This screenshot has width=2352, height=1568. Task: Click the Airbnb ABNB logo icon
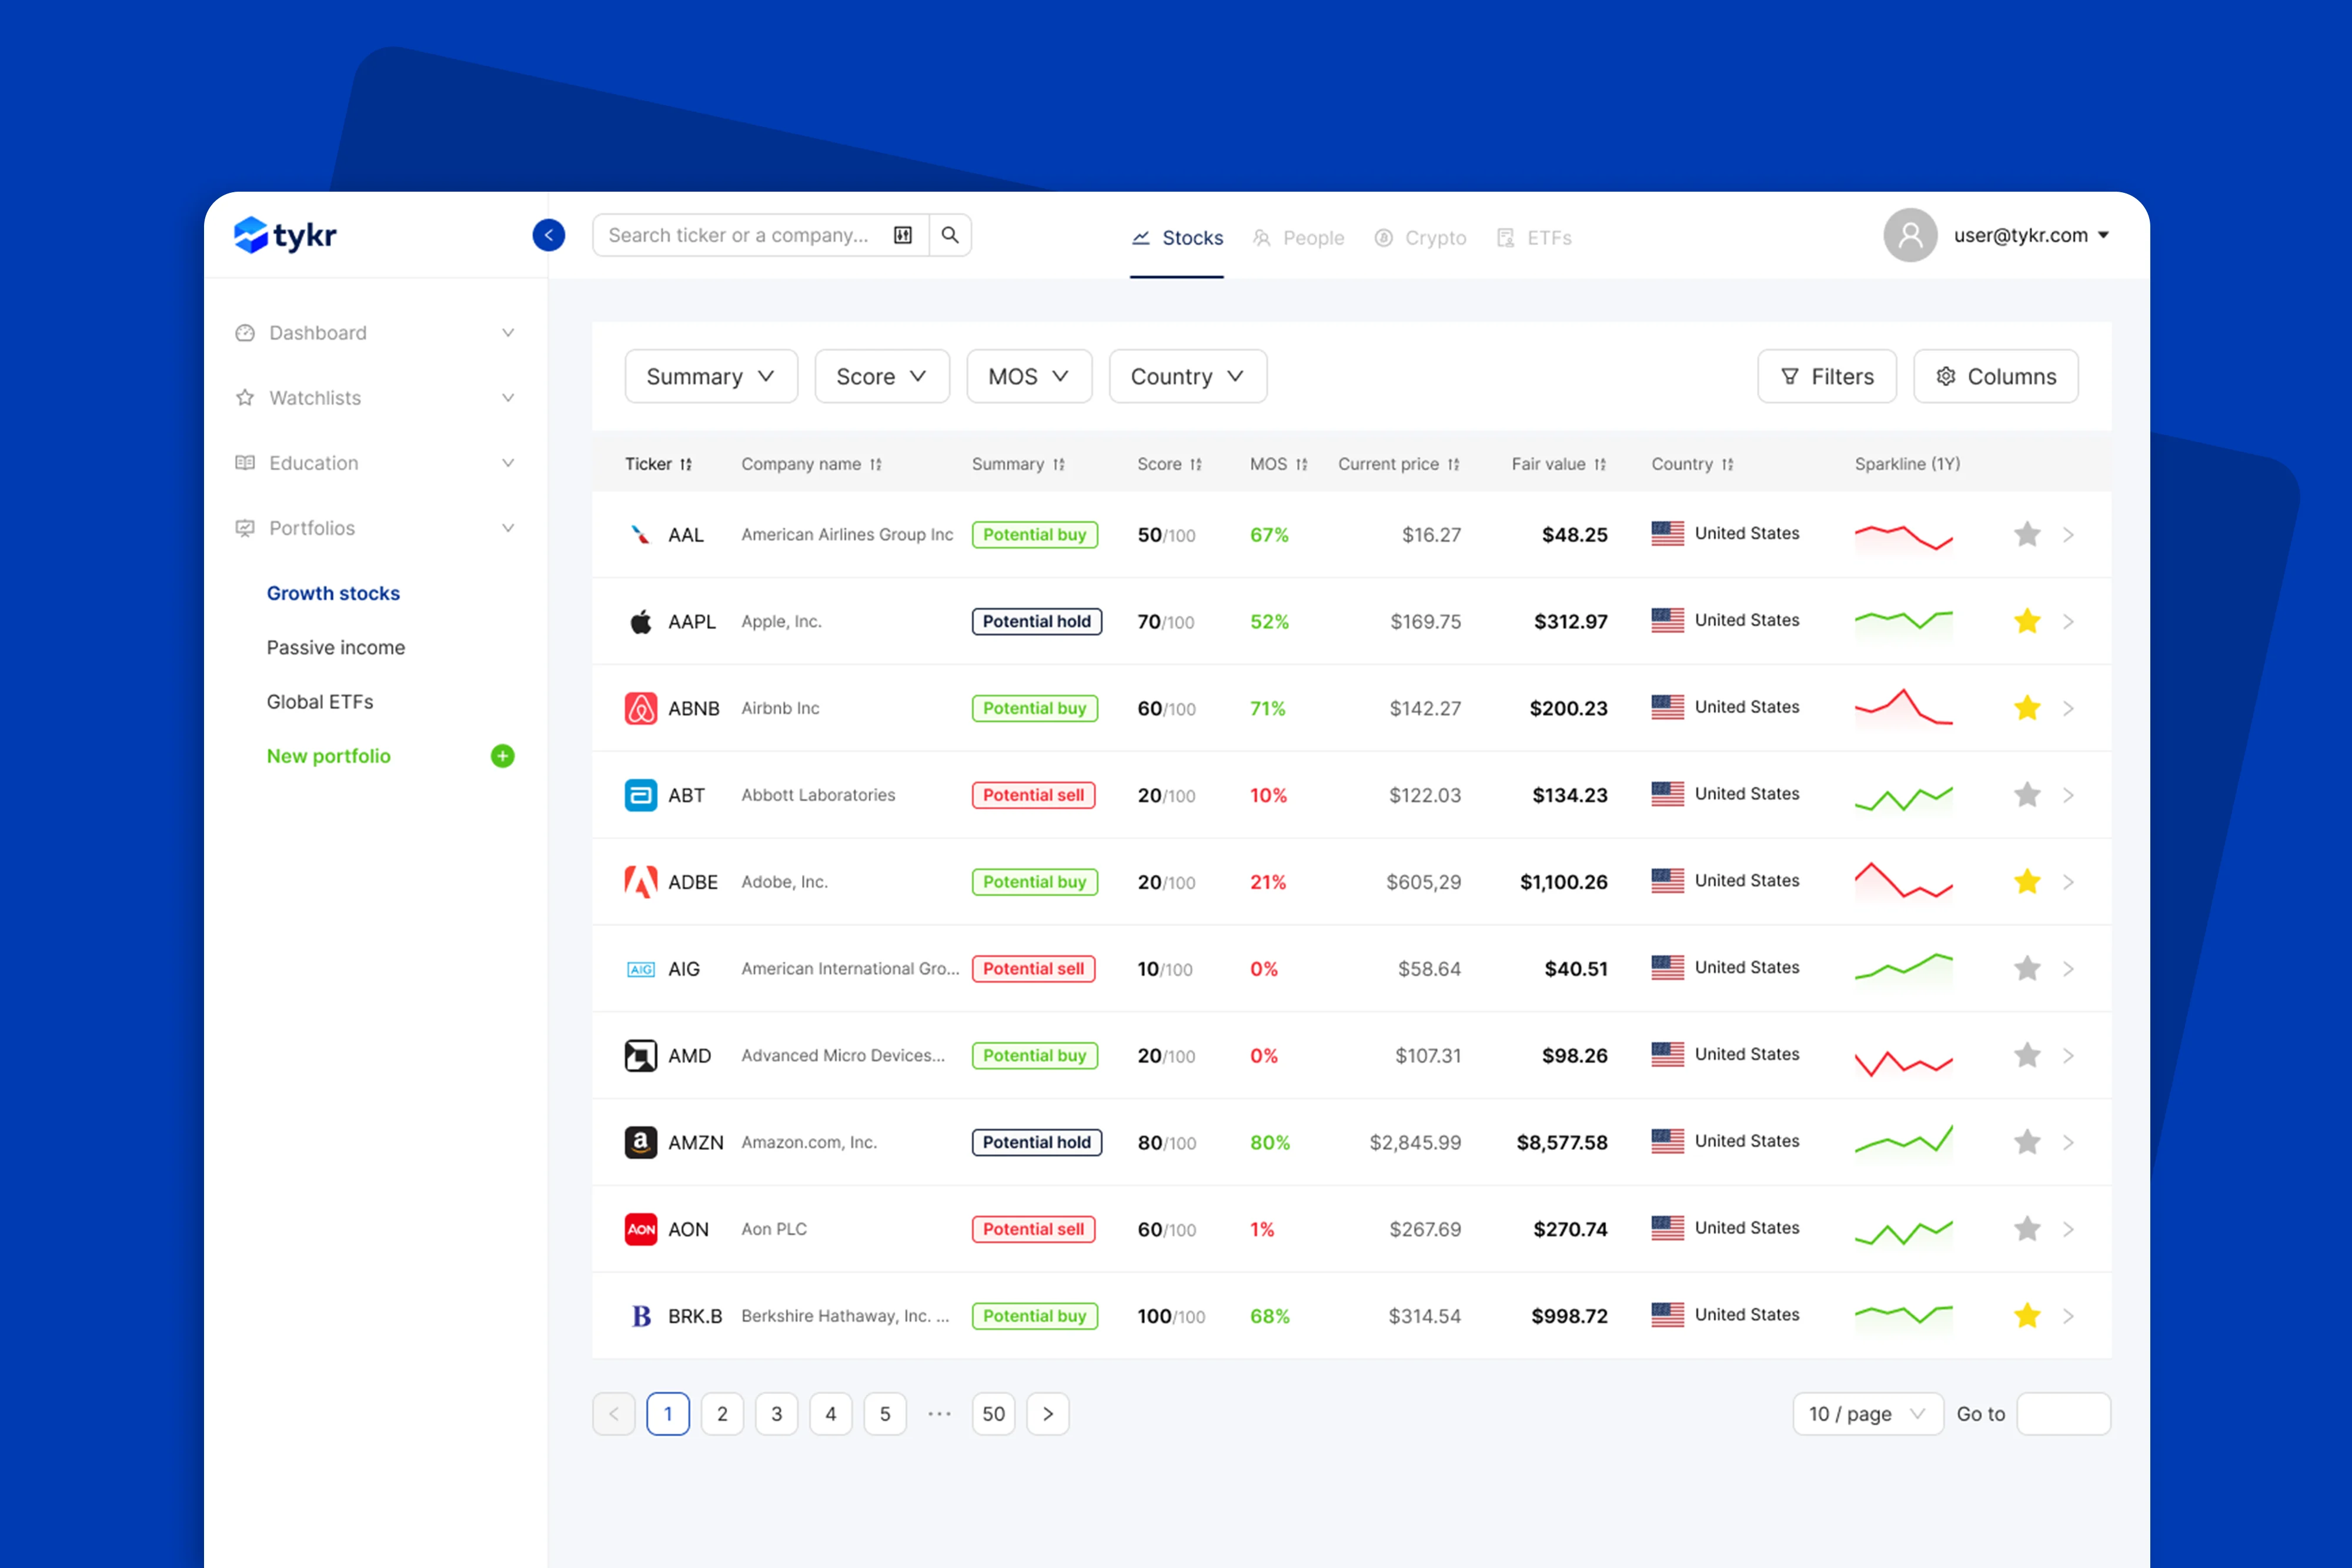pos(640,708)
